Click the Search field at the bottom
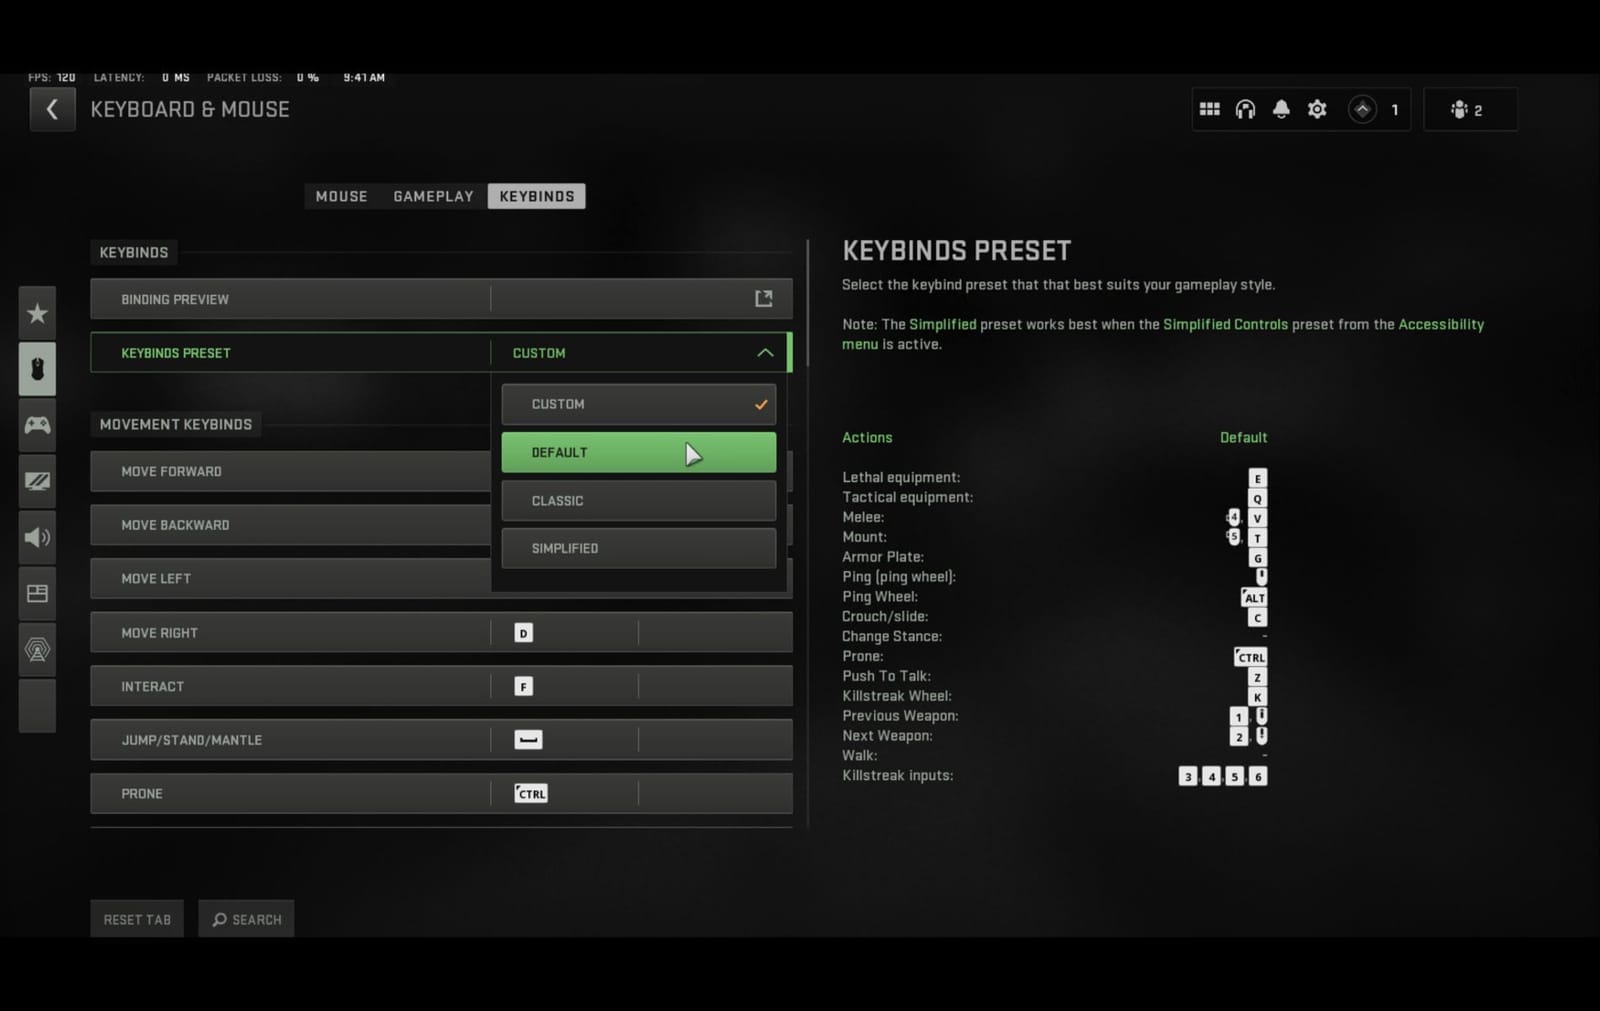This screenshot has width=1600, height=1011. click(246, 918)
